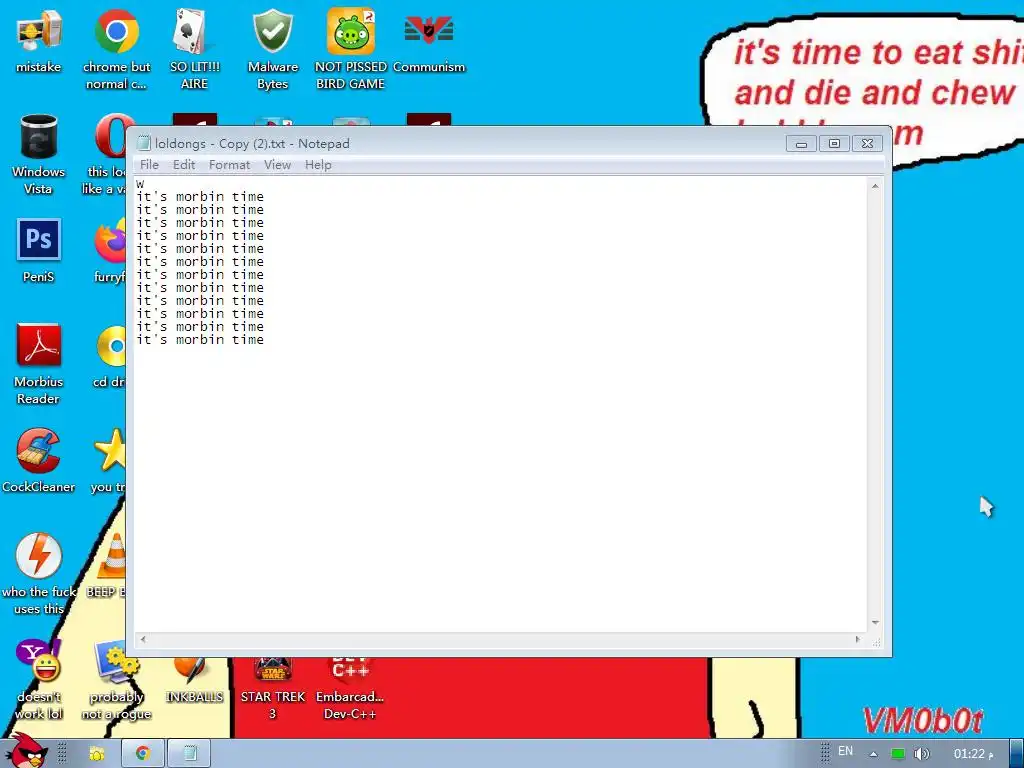Click the horizontal scroll right arrow
This screenshot has height=768, width=1024.
(857, 639)
